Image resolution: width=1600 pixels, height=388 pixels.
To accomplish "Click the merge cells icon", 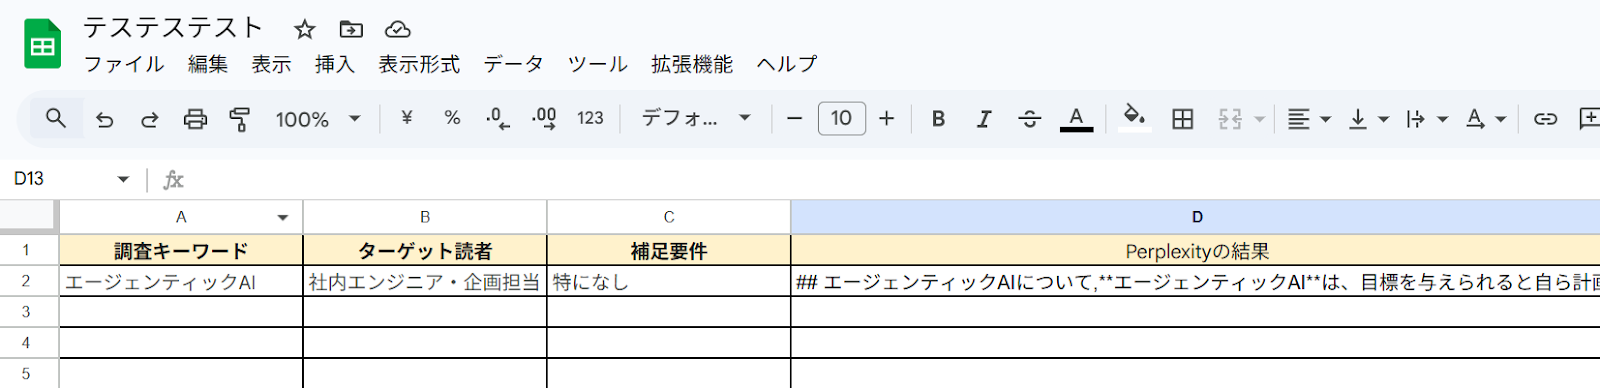I will point(1230,119).
